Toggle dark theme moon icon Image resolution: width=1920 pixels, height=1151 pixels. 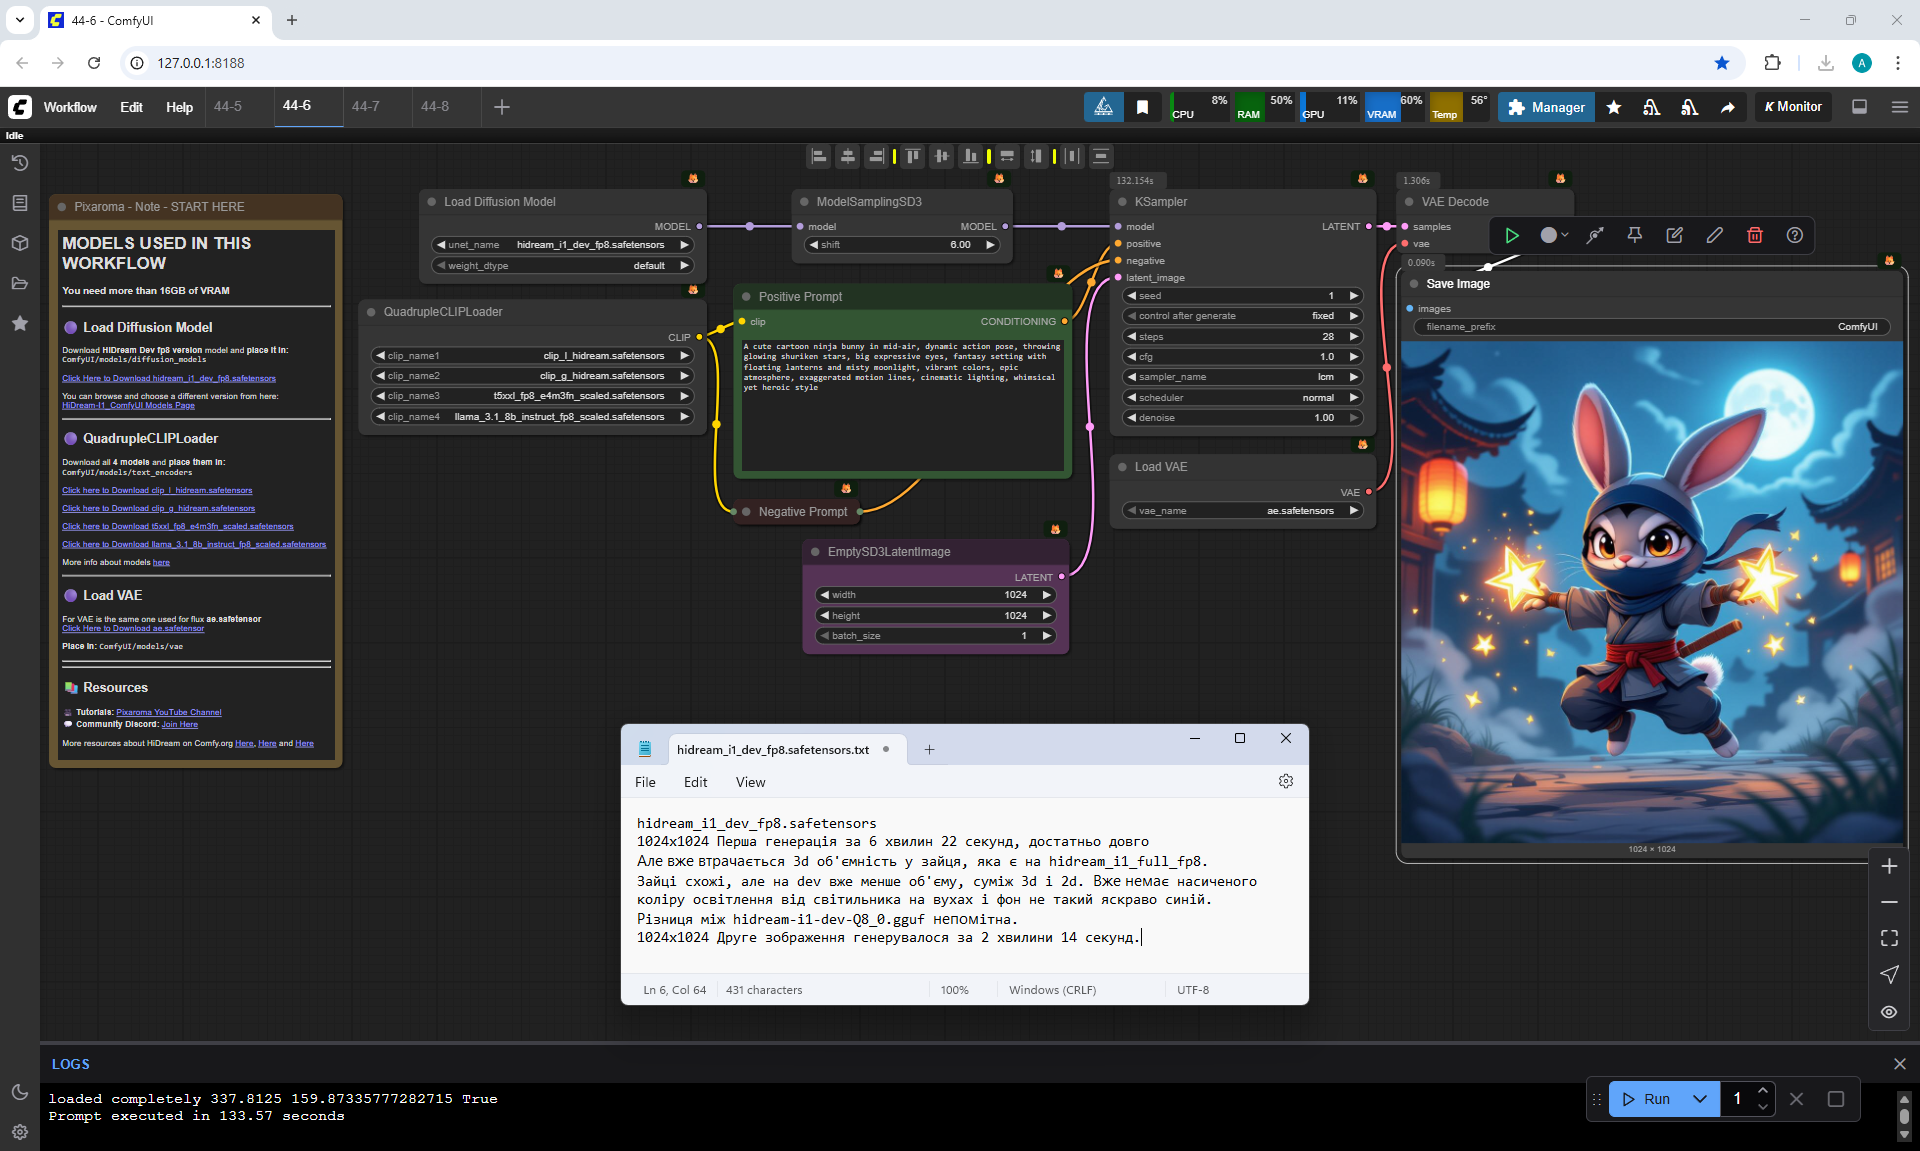19,1092
